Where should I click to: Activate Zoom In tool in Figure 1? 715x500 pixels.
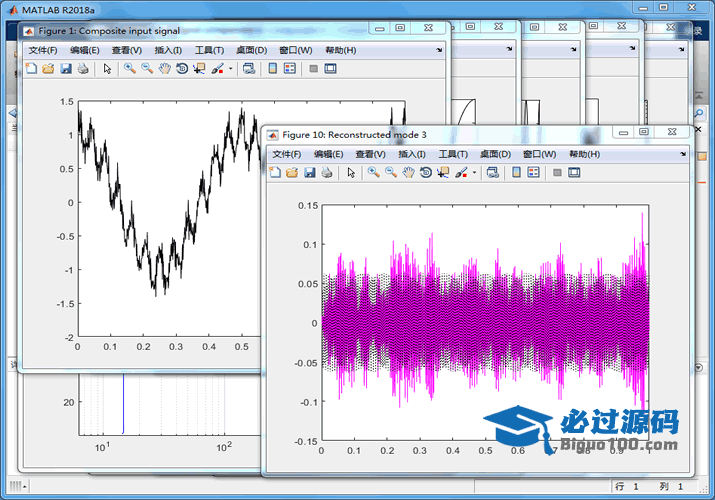pyautogui.click(x=130, y=69)
